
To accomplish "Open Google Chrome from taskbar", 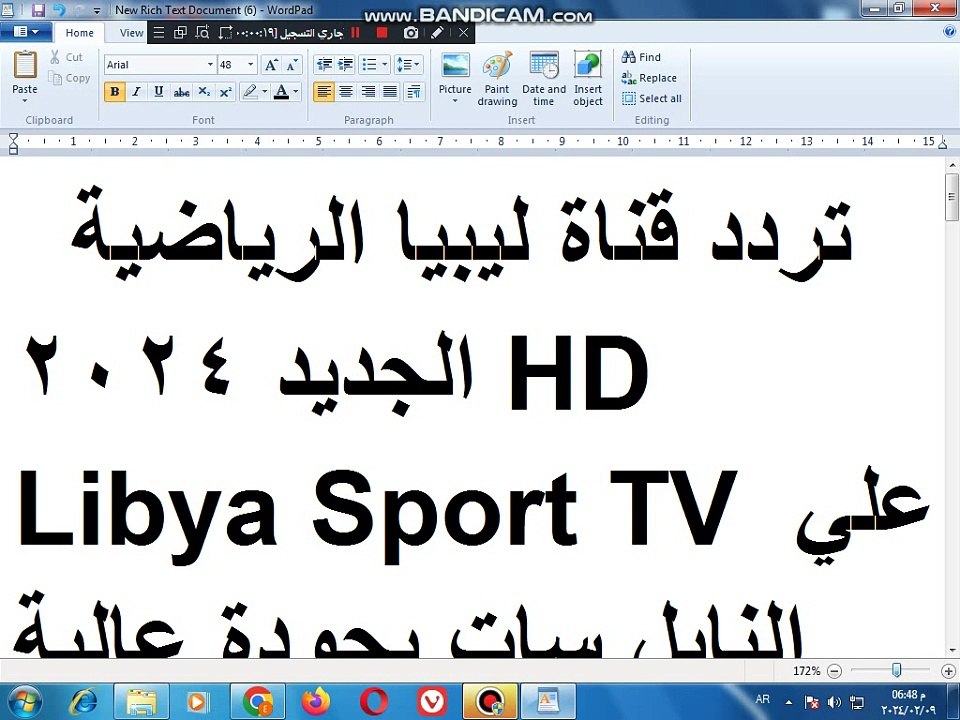I will 258,702.
